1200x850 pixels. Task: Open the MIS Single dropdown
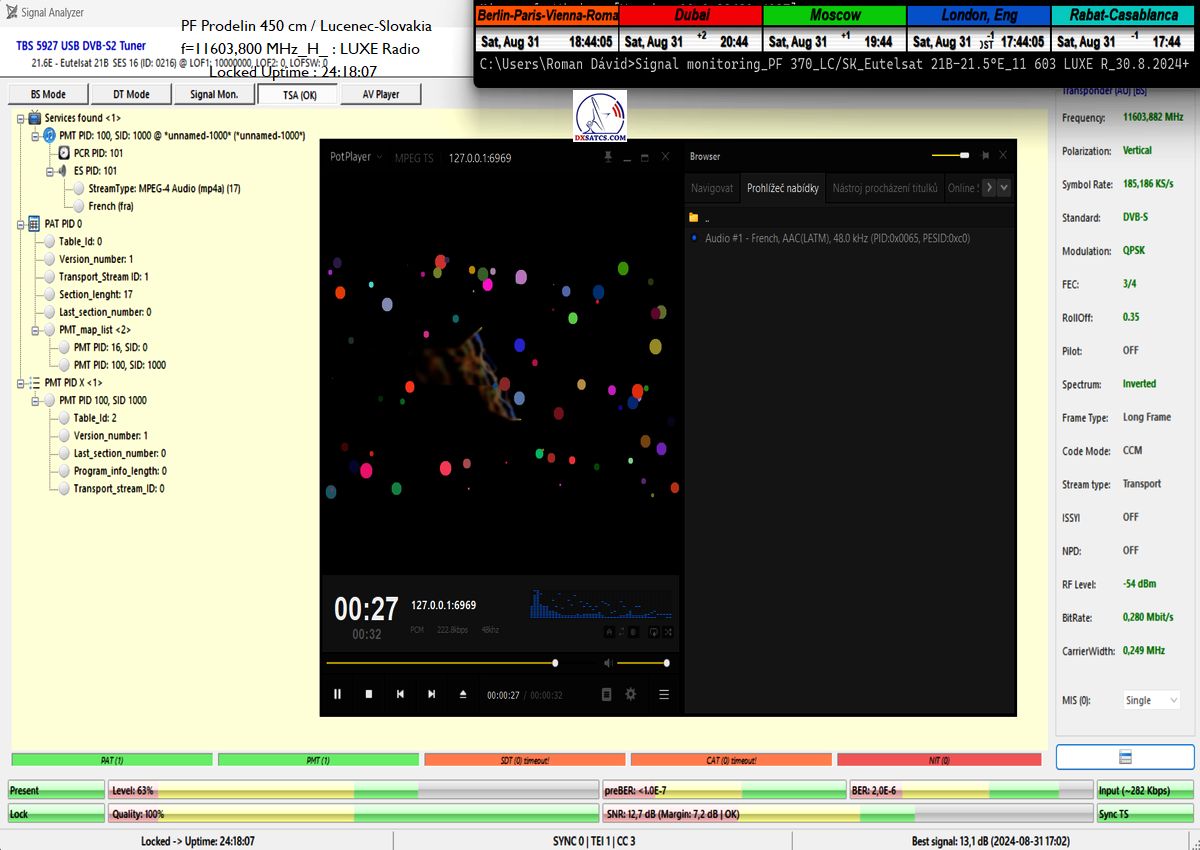click(1151, 700)
